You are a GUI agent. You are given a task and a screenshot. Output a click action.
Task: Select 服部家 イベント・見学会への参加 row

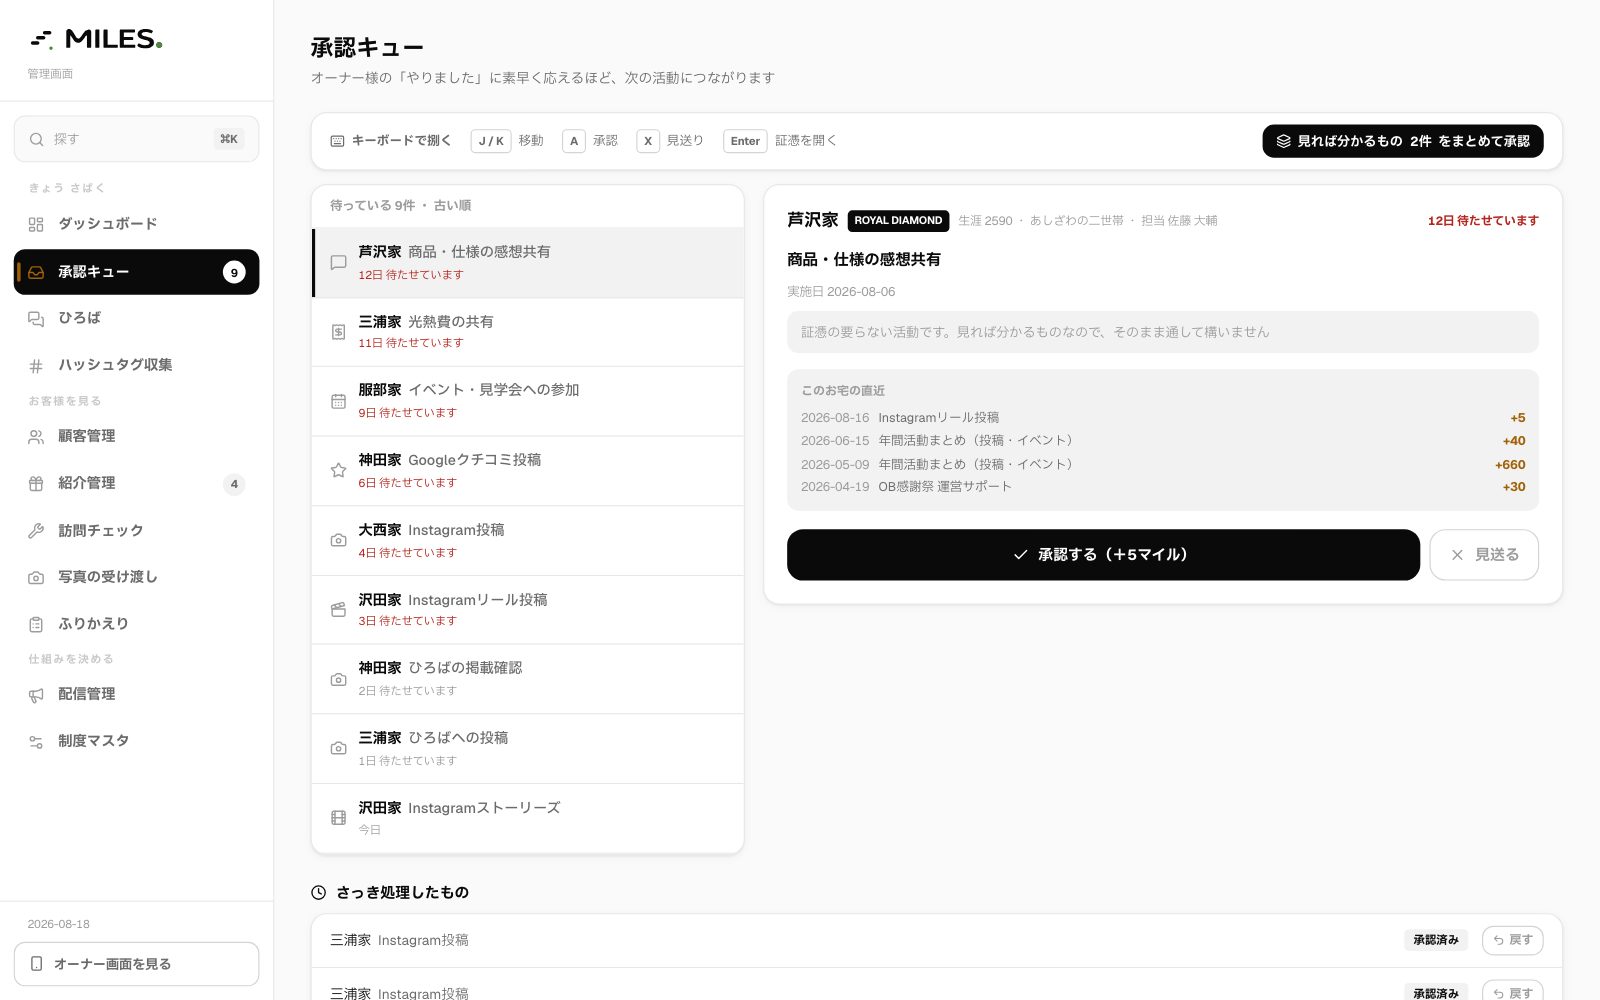528,401
